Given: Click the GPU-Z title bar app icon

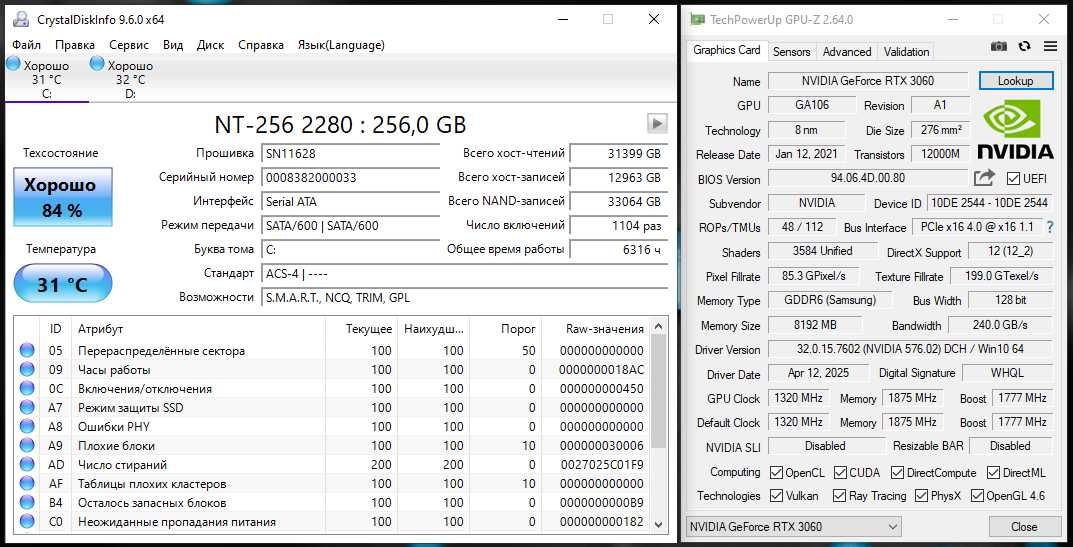Looking at the screenshot, I should (697, 19).
